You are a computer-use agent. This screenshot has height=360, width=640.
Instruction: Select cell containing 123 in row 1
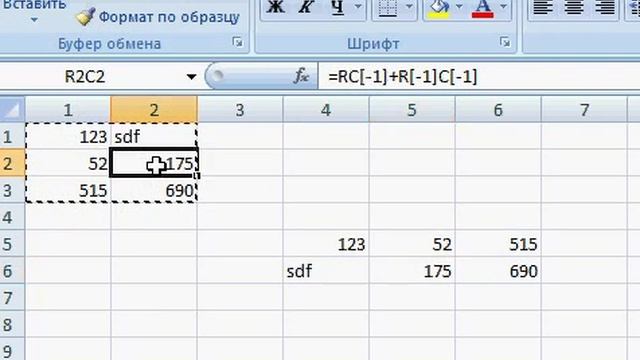tap(68, 136)
